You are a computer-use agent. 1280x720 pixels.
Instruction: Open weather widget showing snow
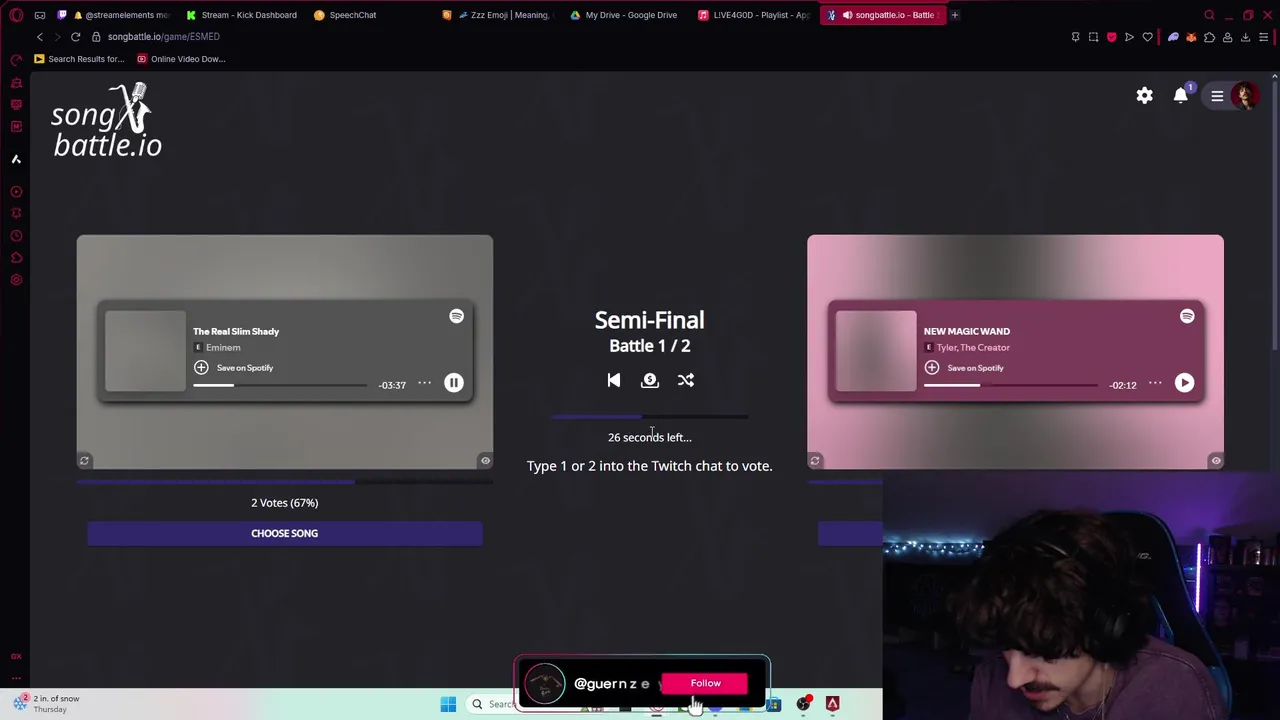(x=46, y=704)
